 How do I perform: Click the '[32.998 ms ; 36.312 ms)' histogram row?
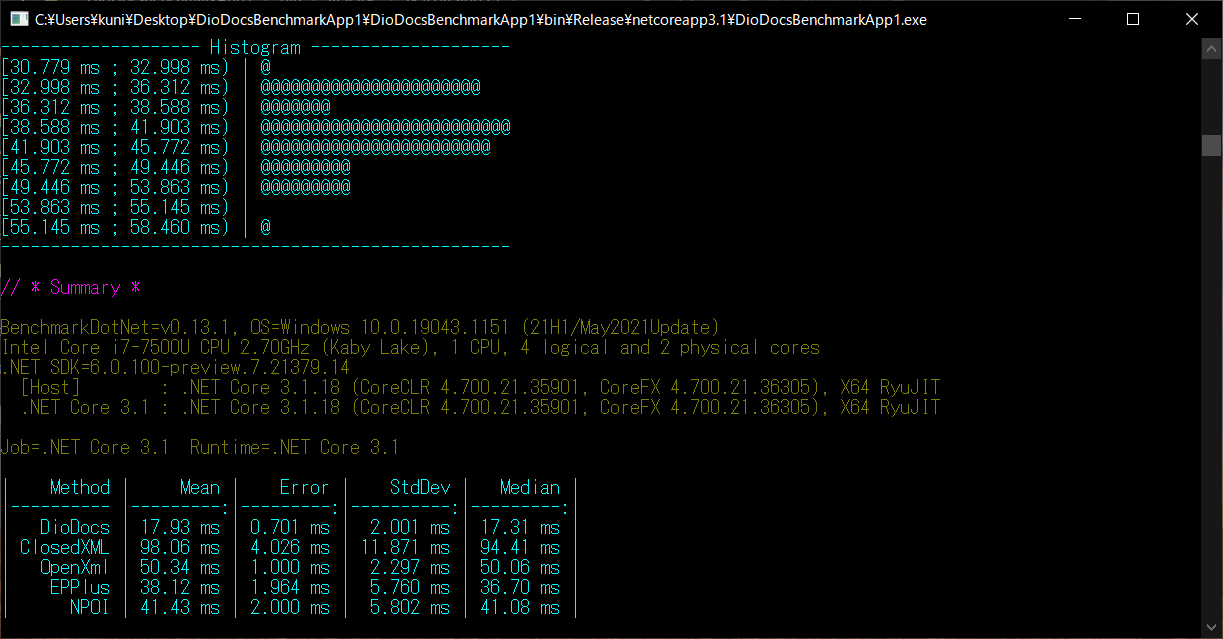tap(240, 87)
